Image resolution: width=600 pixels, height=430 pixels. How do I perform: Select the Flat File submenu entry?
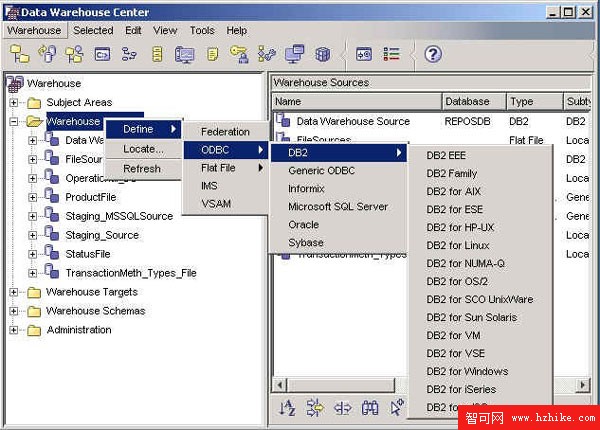tap(226, 168)
